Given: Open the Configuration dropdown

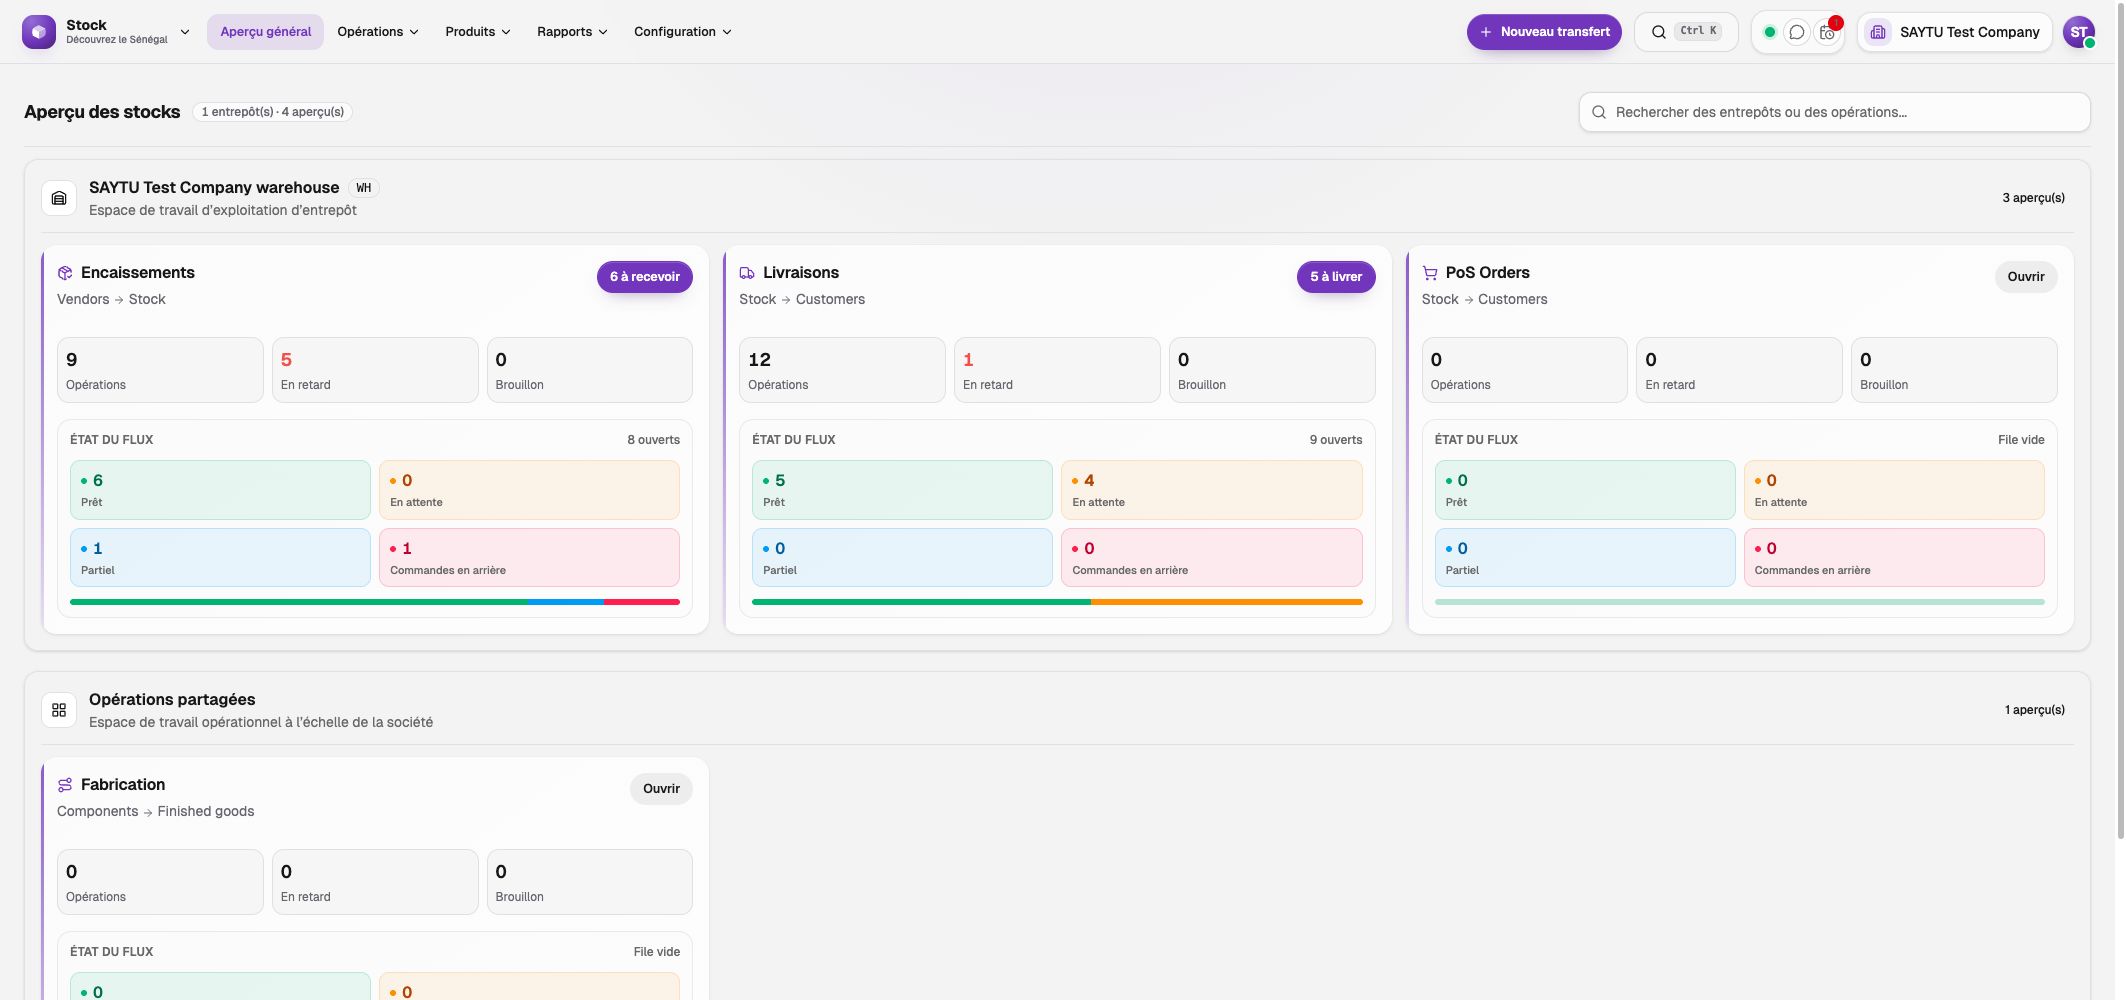Looking at the screenshot, I should [x=683, y=32].
